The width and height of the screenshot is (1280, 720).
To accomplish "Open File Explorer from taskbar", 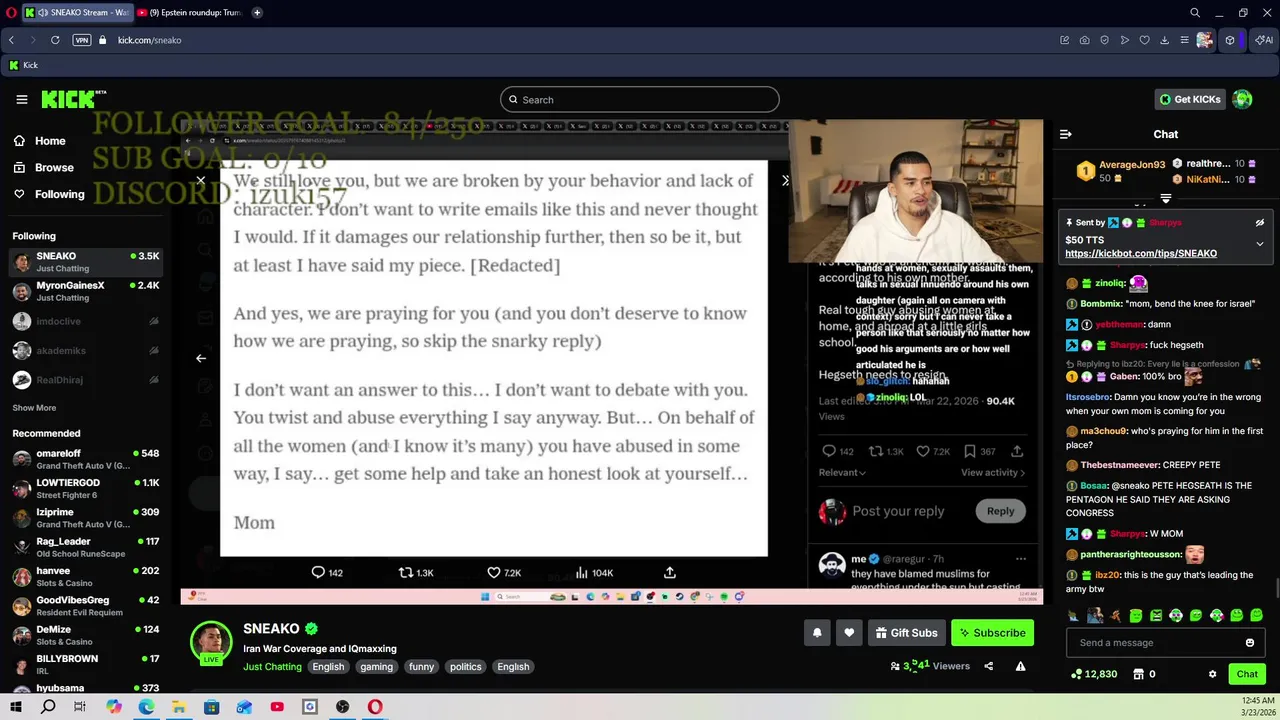I will tap(178, 707).
